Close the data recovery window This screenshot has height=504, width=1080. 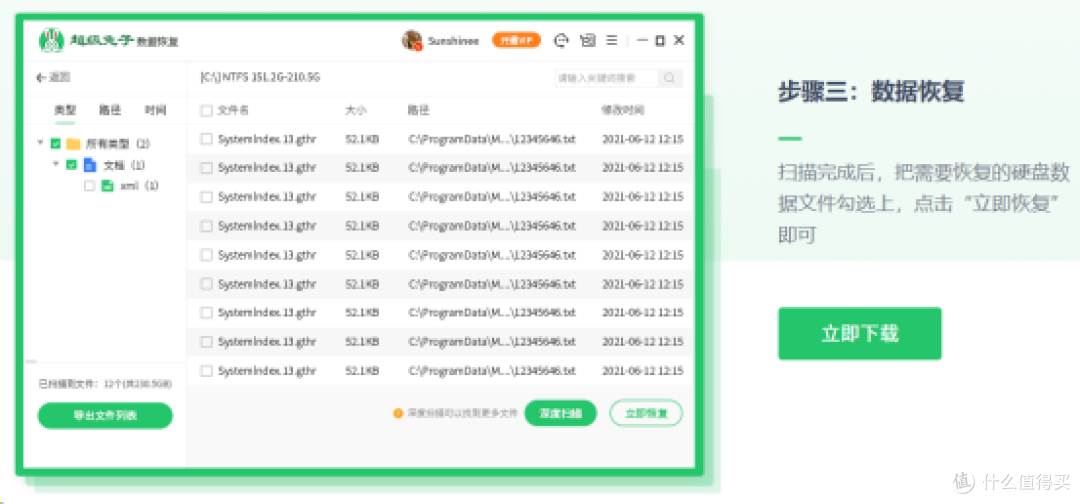click(679, 41)
